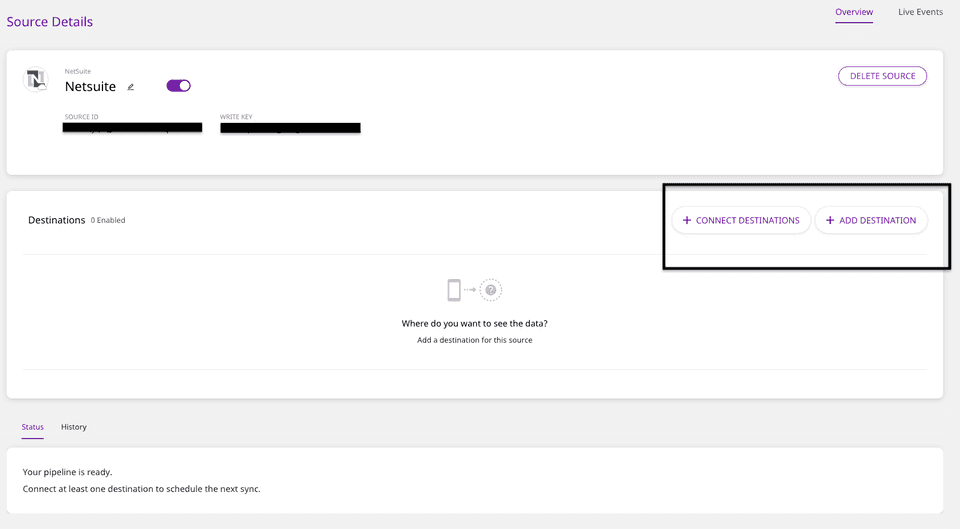Open the History tab
Viewport: 960px width, 529px height.
pyautogui.click(x=74, y=427)
